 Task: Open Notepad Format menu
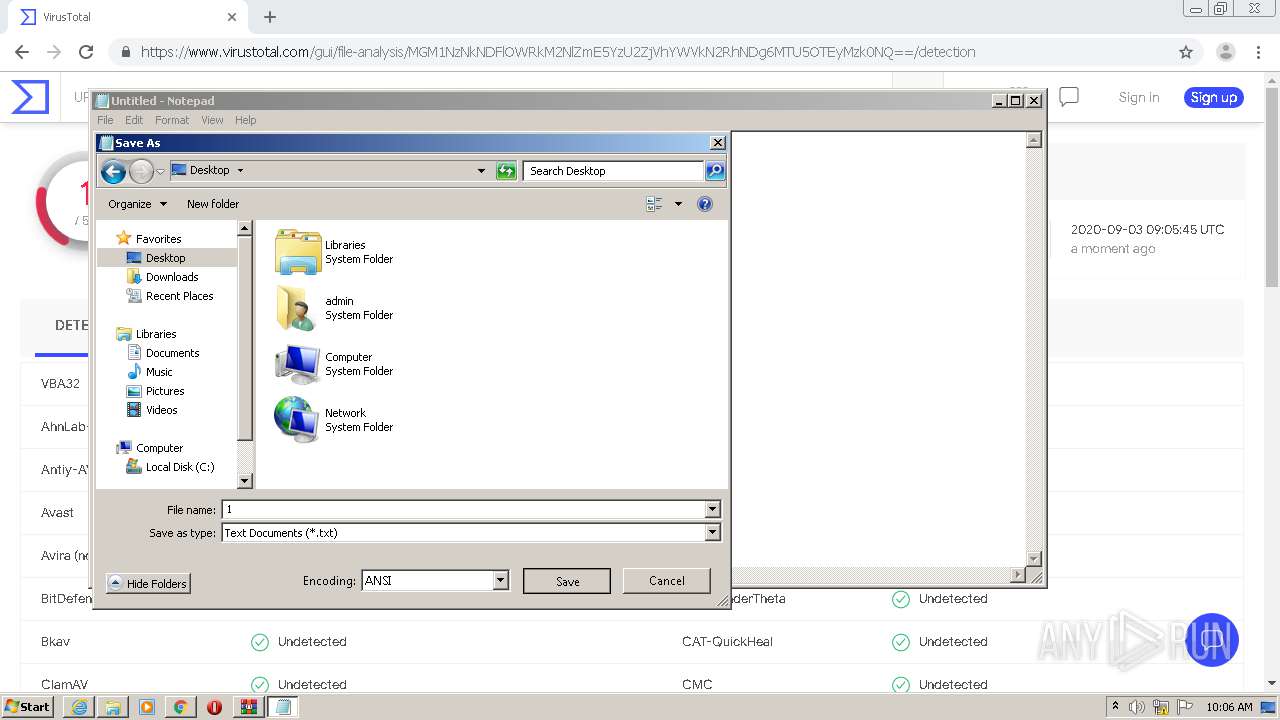click(172, 120)
